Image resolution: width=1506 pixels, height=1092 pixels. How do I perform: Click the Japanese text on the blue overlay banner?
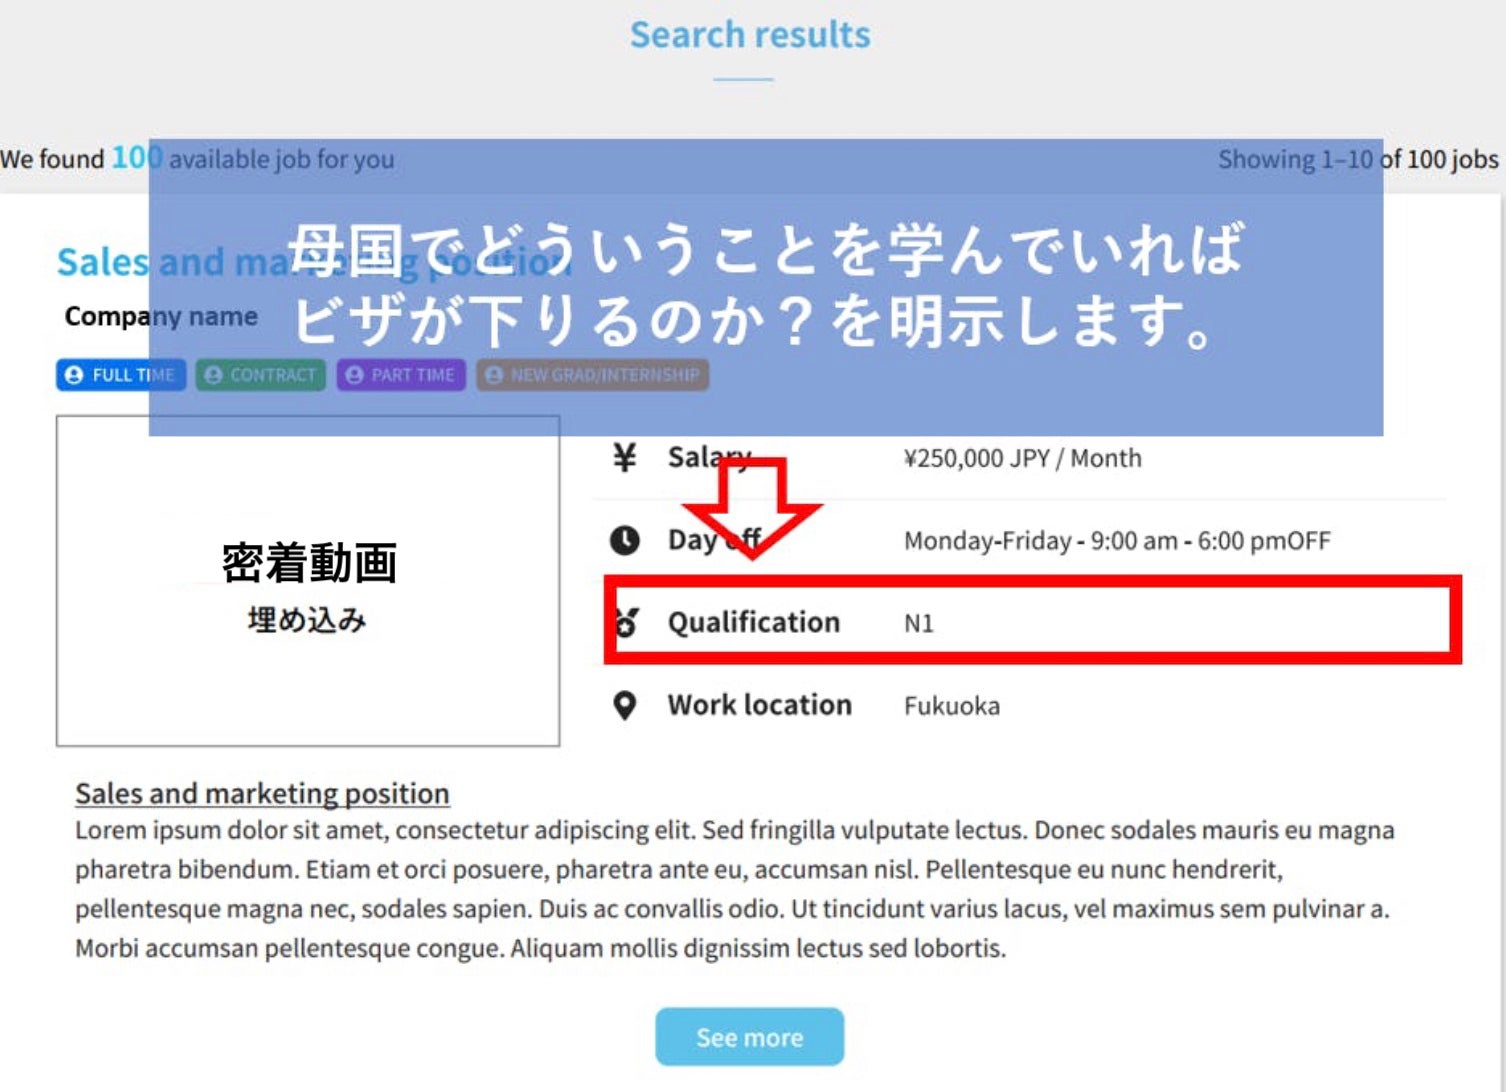[x=766, y=286]
